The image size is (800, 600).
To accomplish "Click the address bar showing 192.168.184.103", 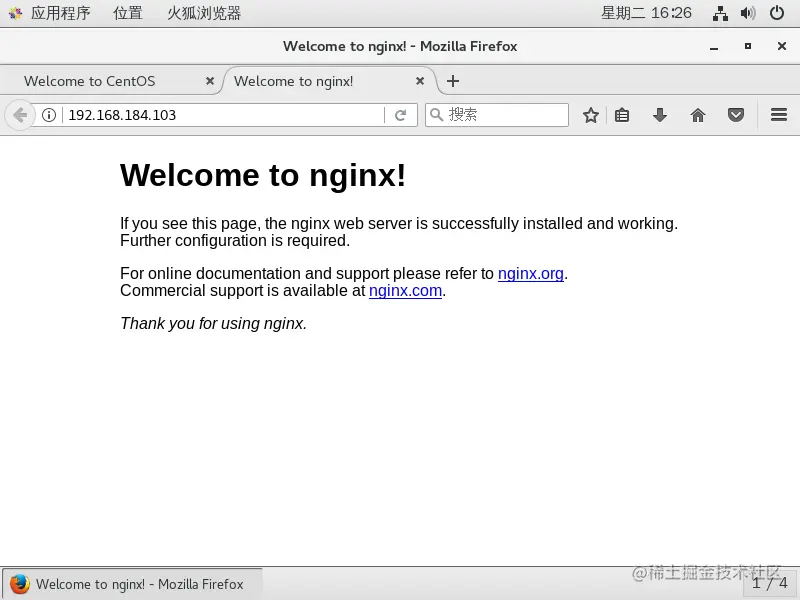I will (223, 115).
